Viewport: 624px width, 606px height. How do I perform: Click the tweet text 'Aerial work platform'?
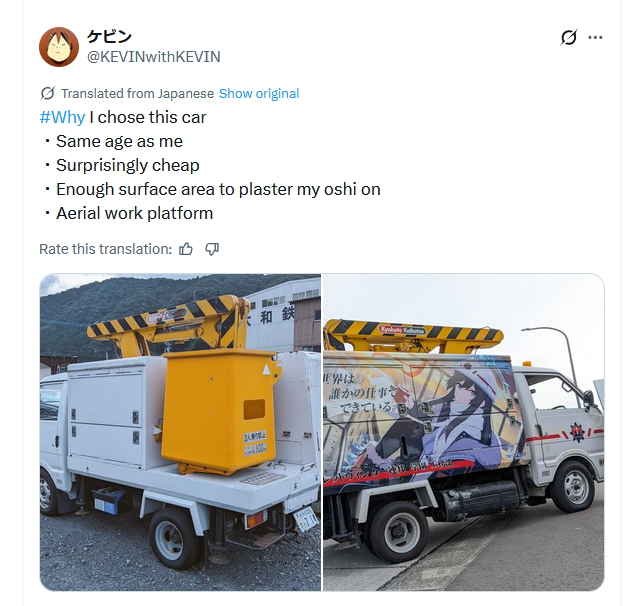pyautogui.click(x=135, y=213)
